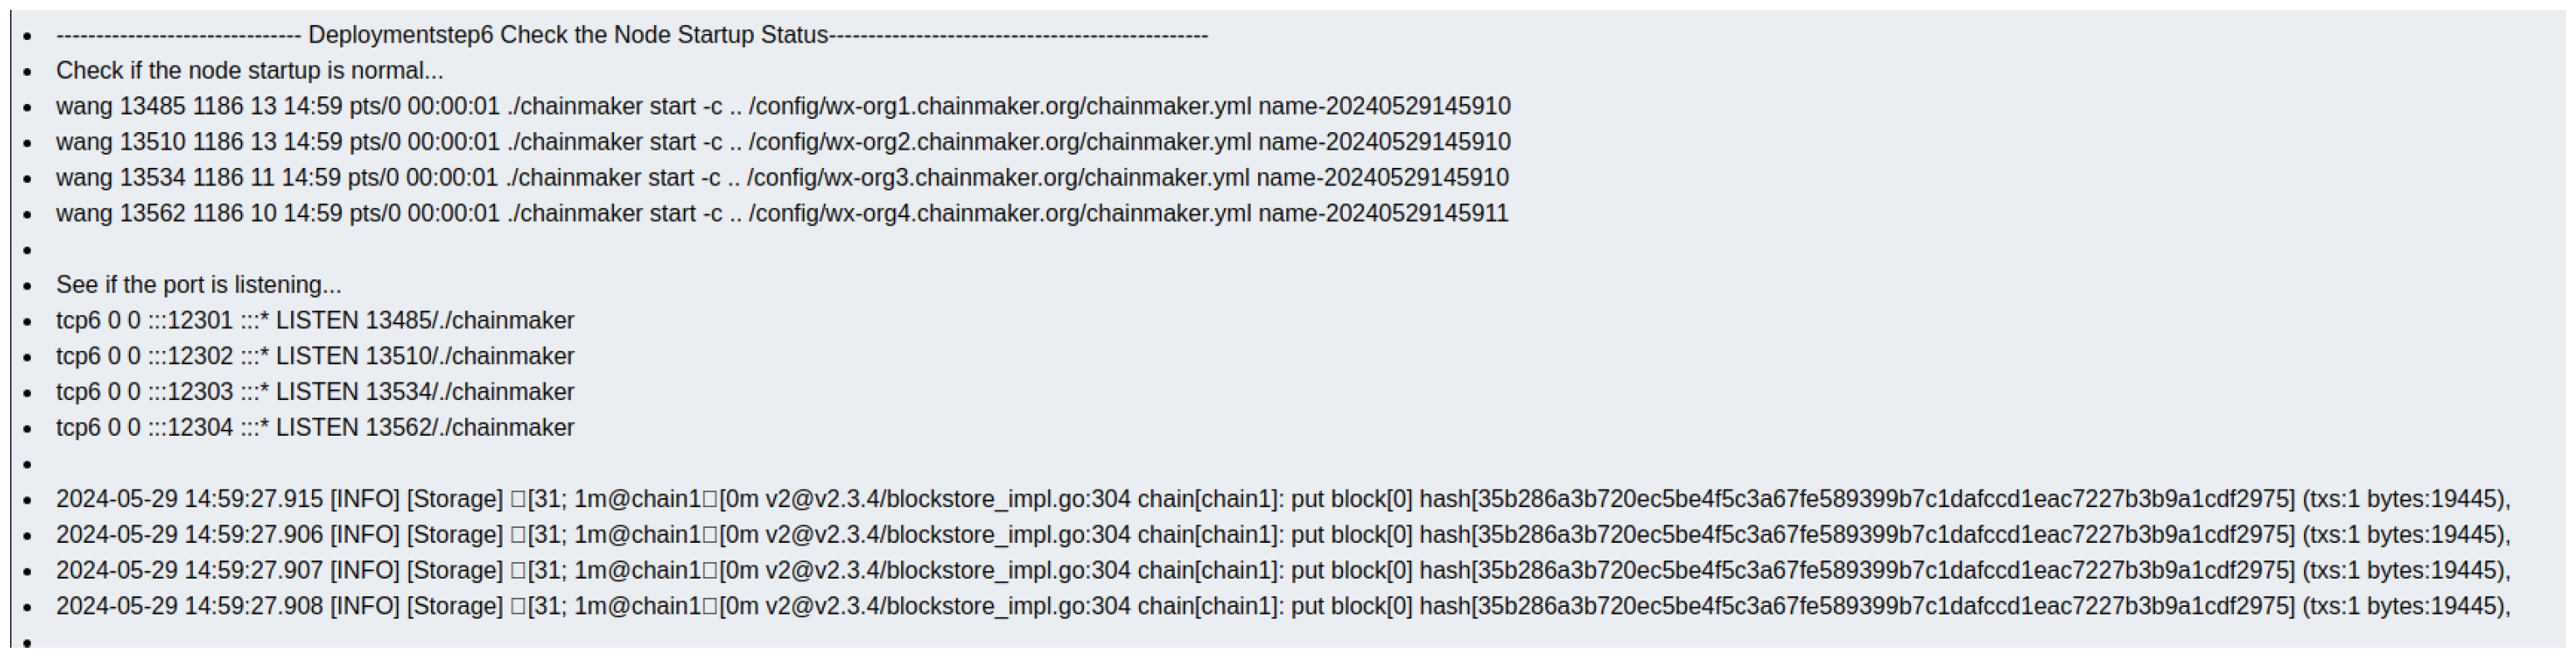Click the name-20240529145911 text
Viewport: 2576px width, 656px height.
[1383, 214]
